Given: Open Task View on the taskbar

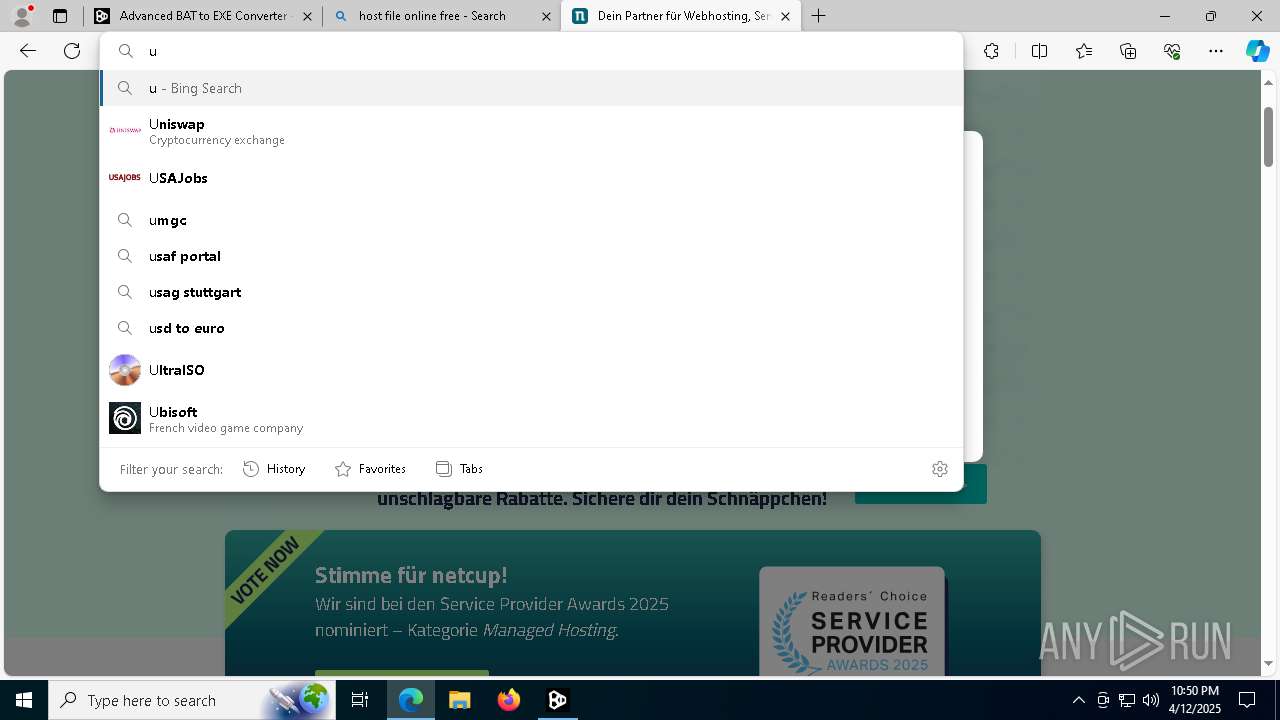Looking at the screenshot, I should click(360, 700).
